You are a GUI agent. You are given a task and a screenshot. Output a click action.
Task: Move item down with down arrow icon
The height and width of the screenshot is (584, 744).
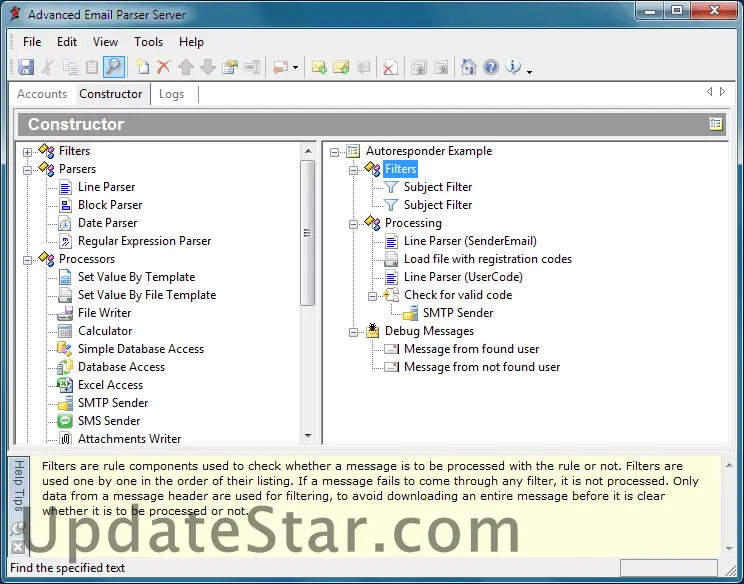click(x=208, y=67)
